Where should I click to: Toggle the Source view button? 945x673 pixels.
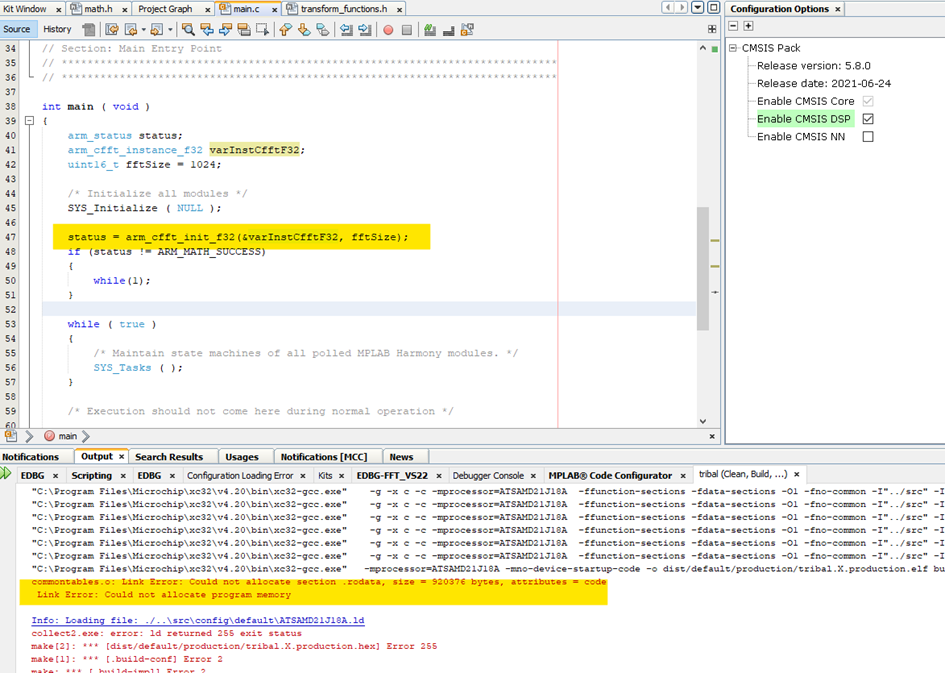(x=17, y=29)
